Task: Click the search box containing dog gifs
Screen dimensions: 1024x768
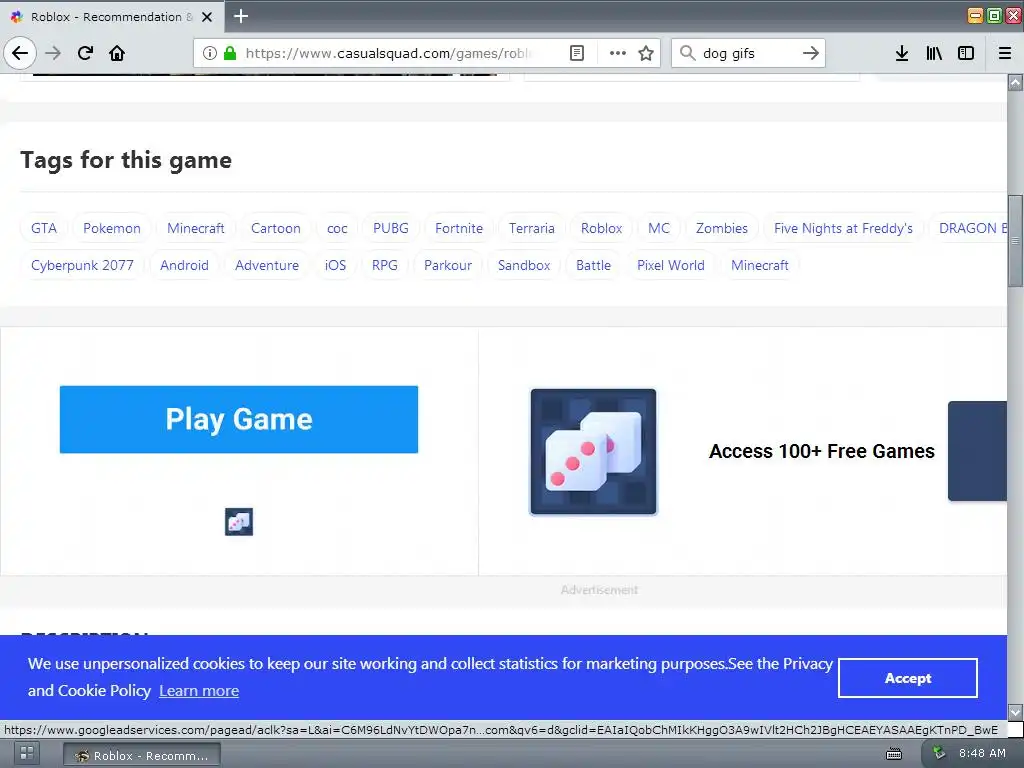Action: click(748, 53)
